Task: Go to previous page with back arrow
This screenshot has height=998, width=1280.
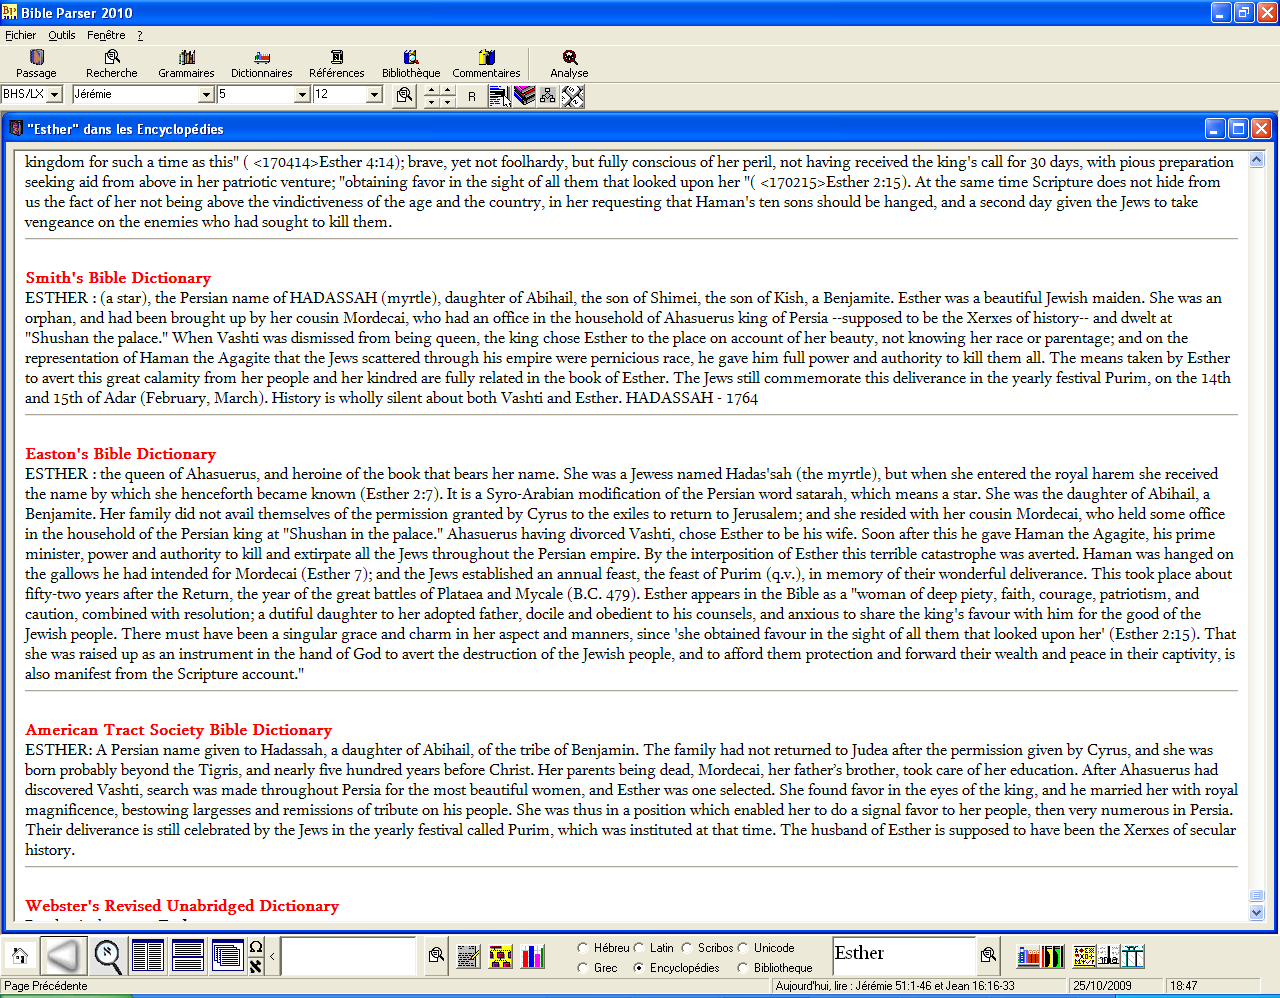Action: coord(63,956)
